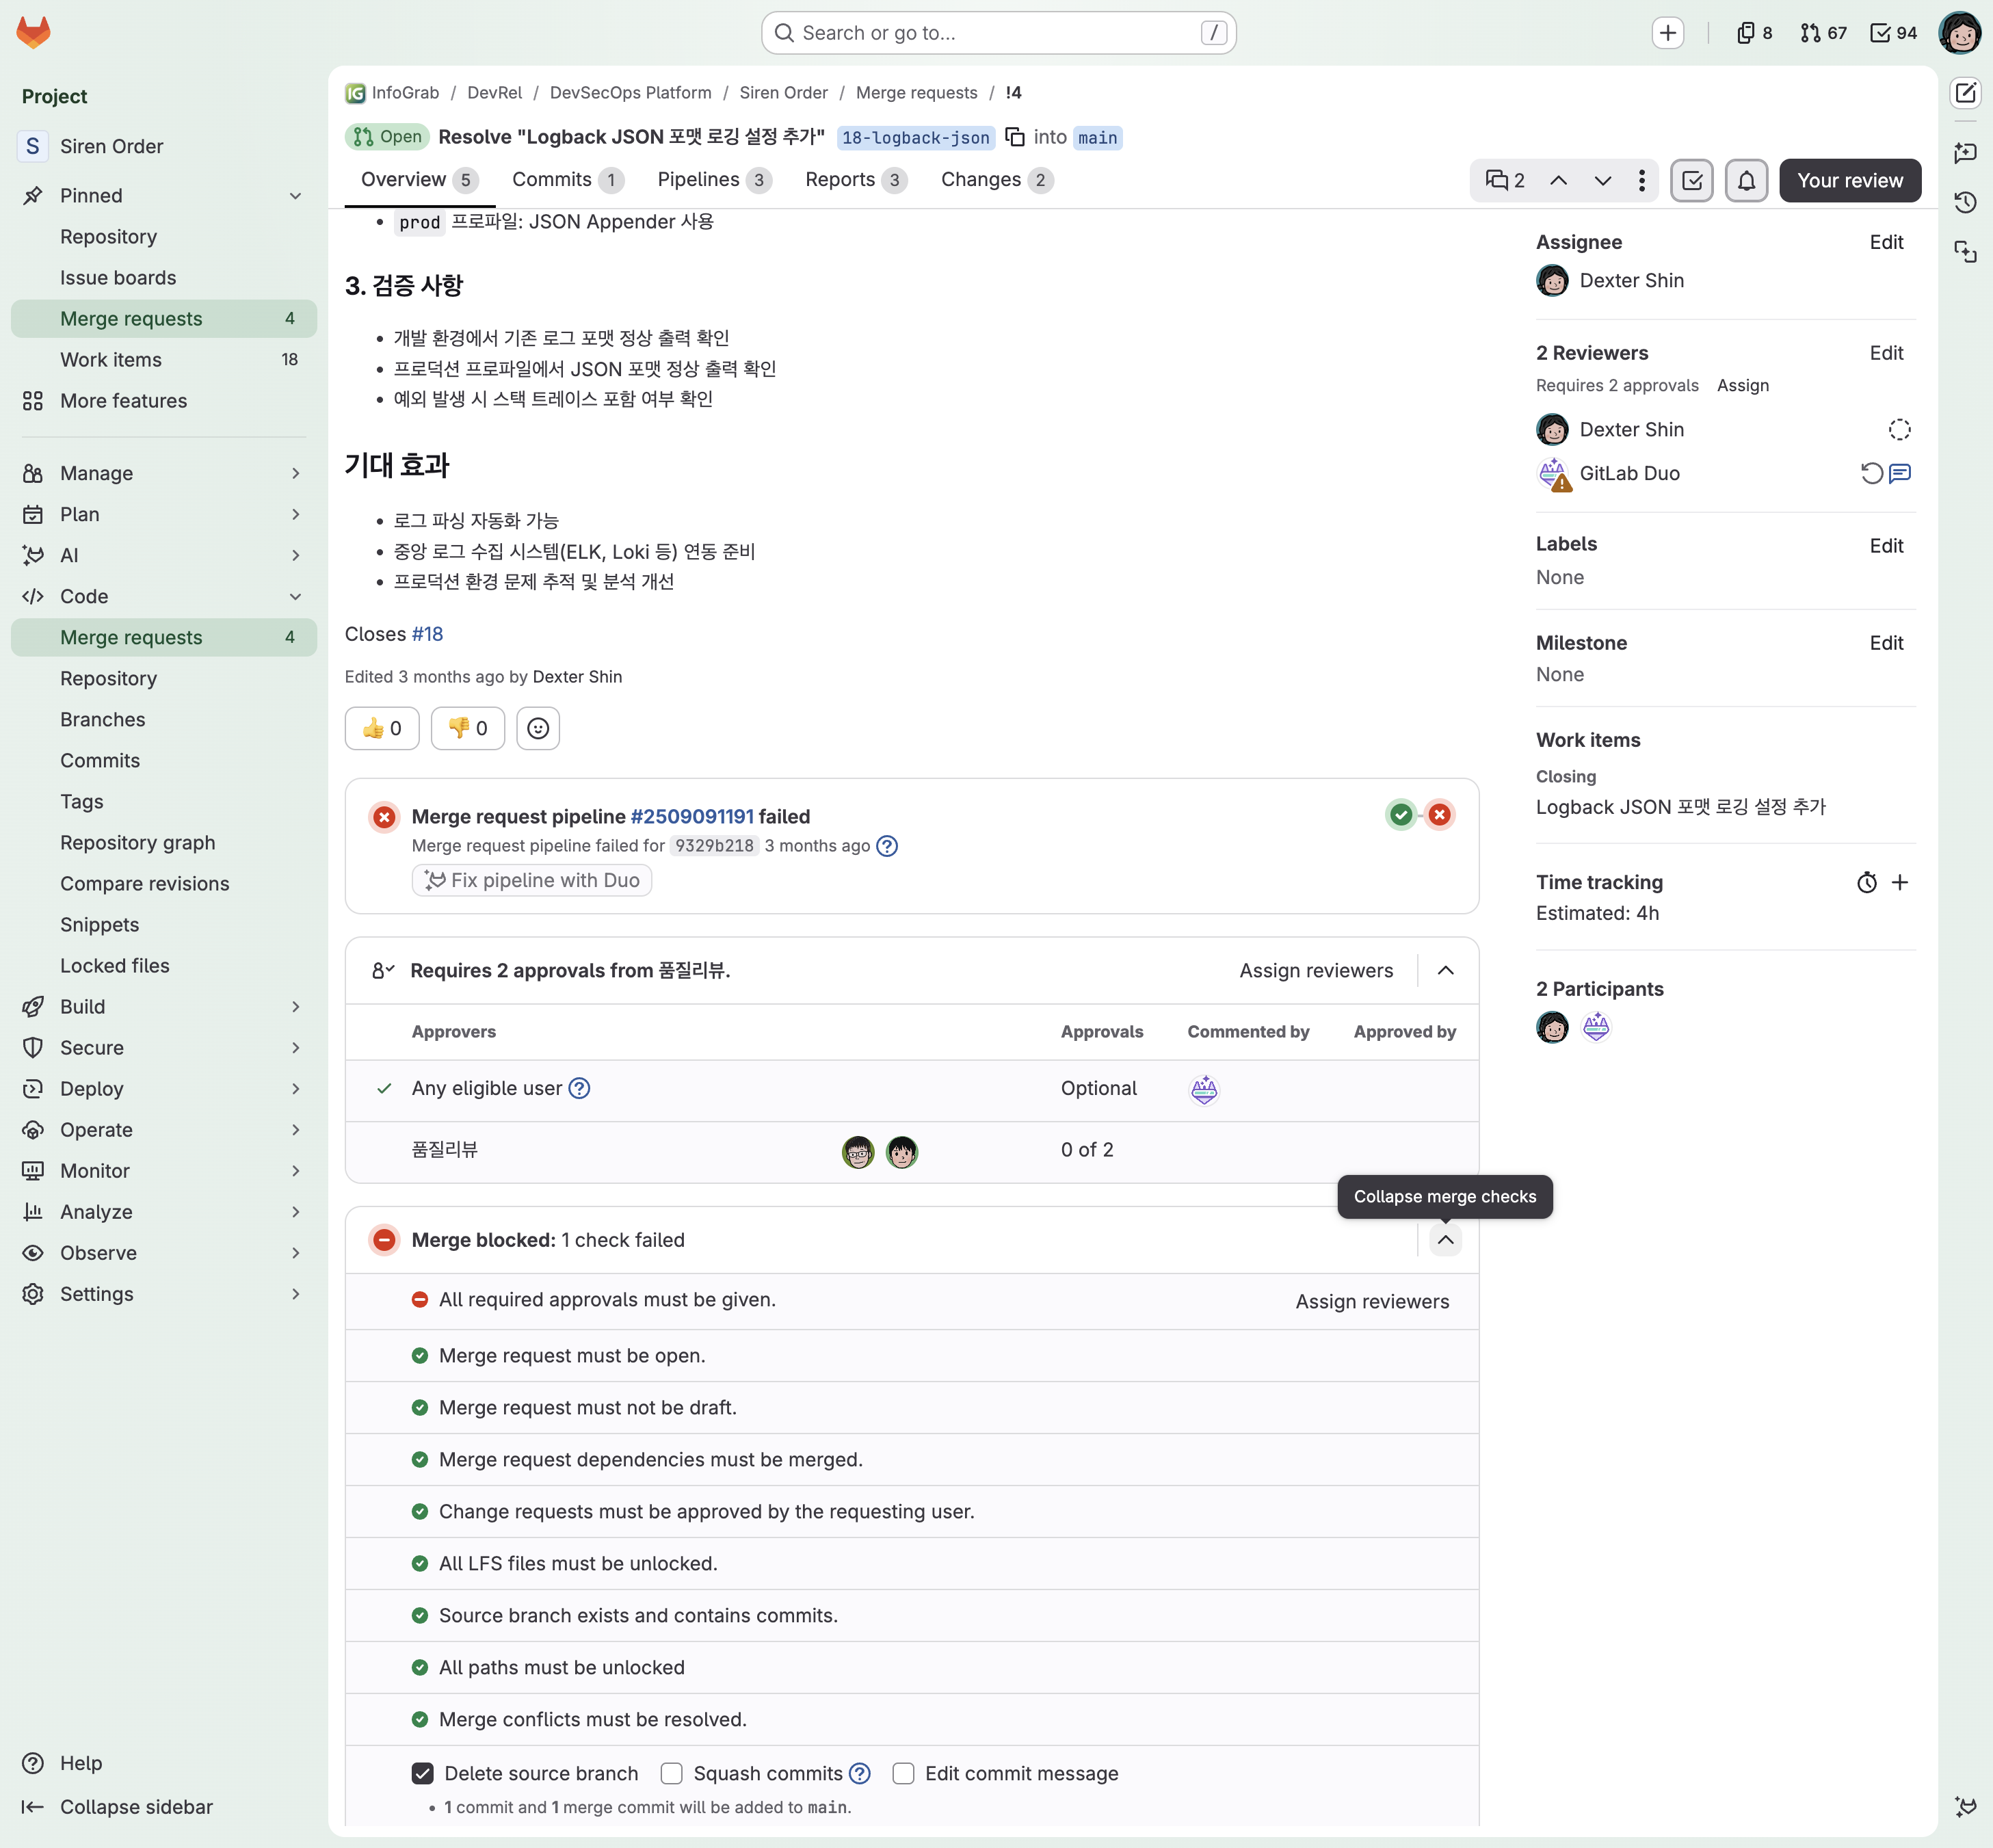Edit the Labels field
This screenshot has width=1993, height=1848.
[1886, 546]
